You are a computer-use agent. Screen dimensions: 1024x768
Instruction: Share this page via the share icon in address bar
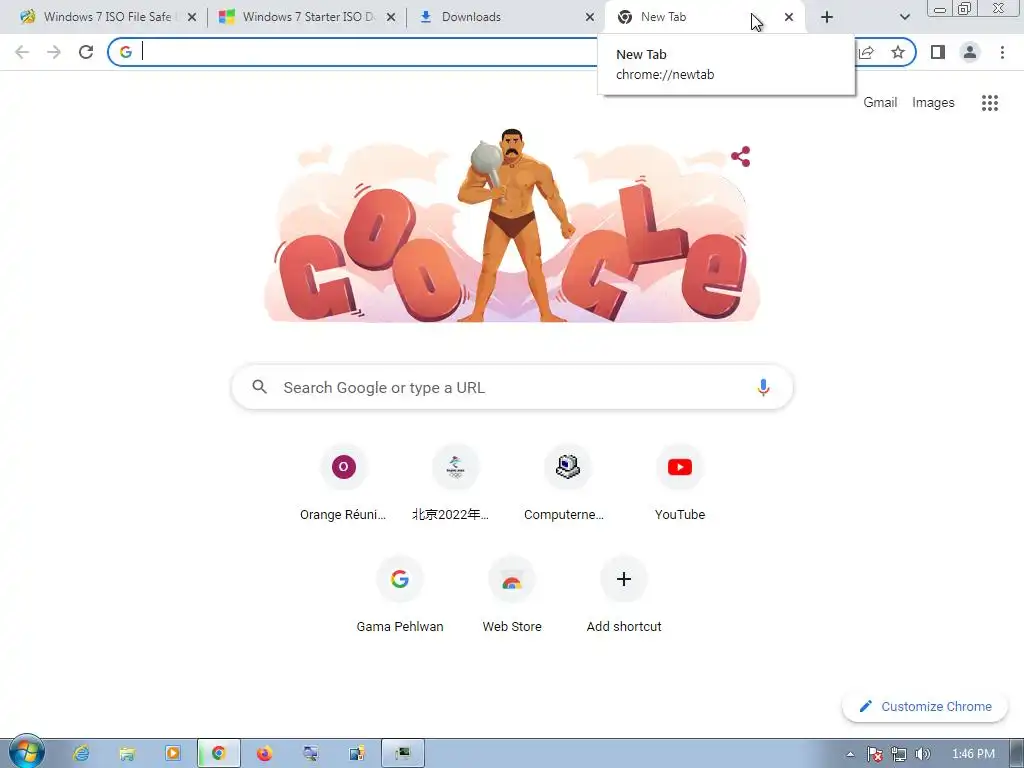pos(867,52)
